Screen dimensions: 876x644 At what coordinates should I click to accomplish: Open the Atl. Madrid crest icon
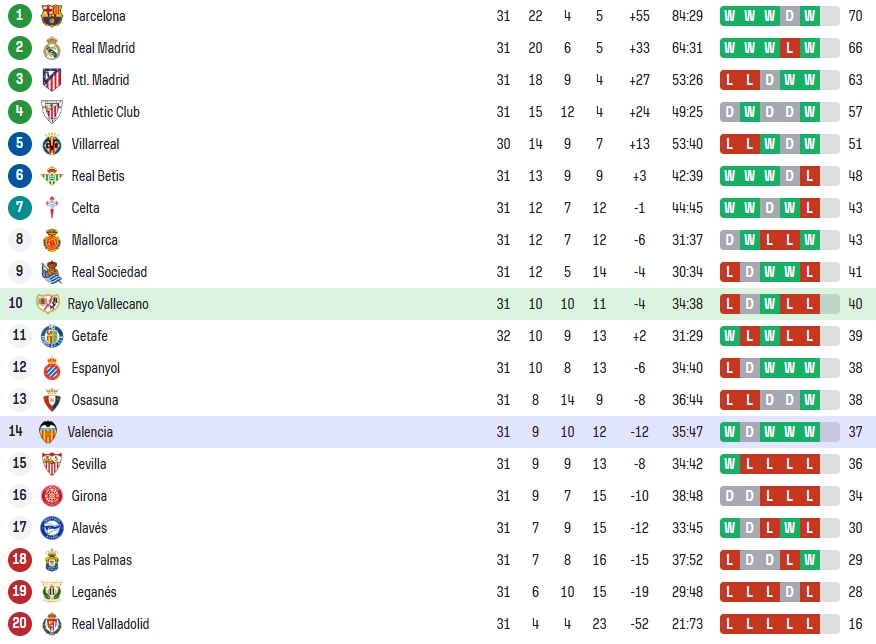(x=52, y=80)
